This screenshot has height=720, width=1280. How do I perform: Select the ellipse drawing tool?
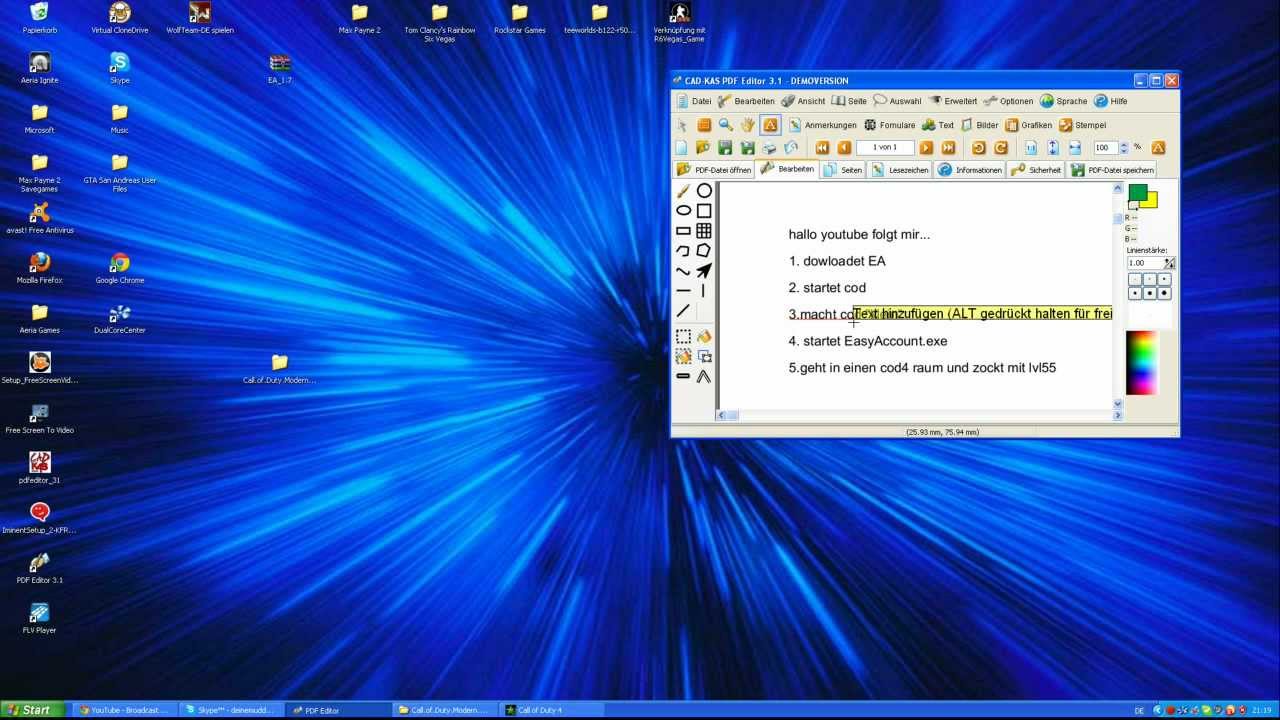click(x=684, y=210)
